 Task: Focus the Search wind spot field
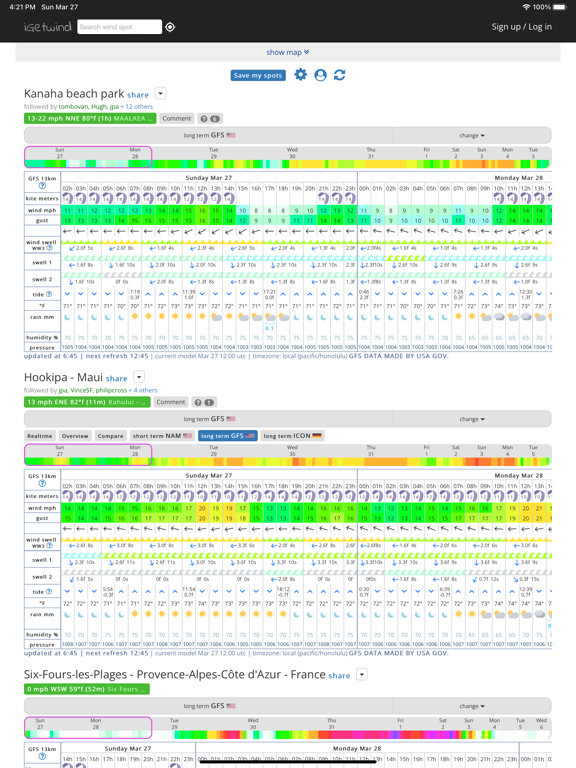(x=120, y=27)
